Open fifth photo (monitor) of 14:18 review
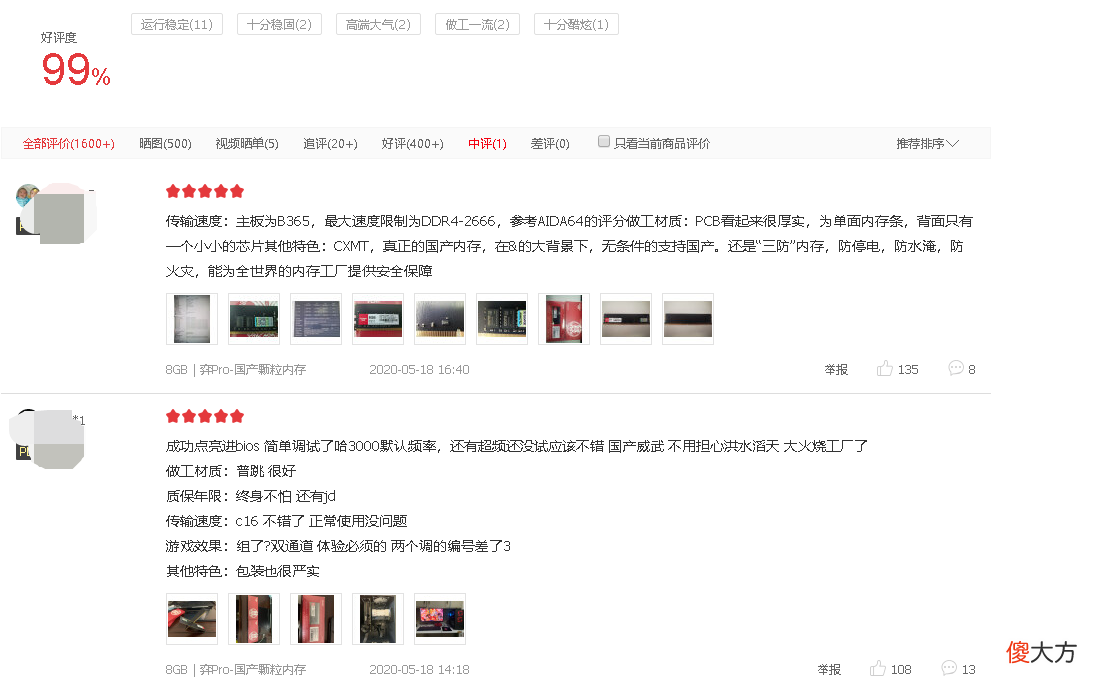Screen dimensions: 1096x690 point(440,619)
